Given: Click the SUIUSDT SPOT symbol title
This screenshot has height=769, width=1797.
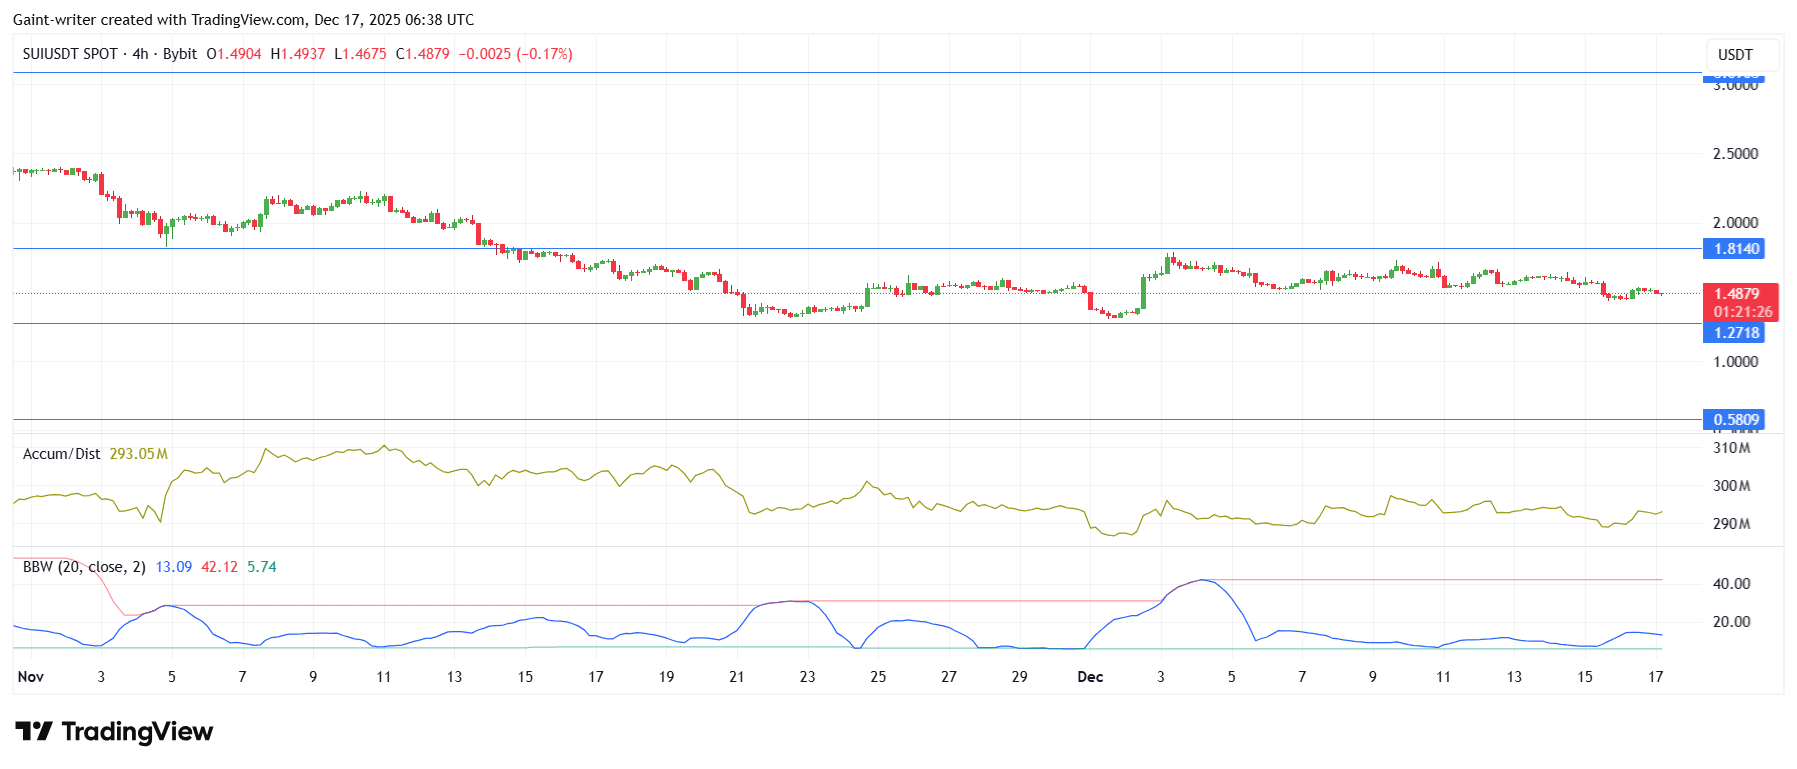Looking at the screenshot, I should [x=70, y=54].
